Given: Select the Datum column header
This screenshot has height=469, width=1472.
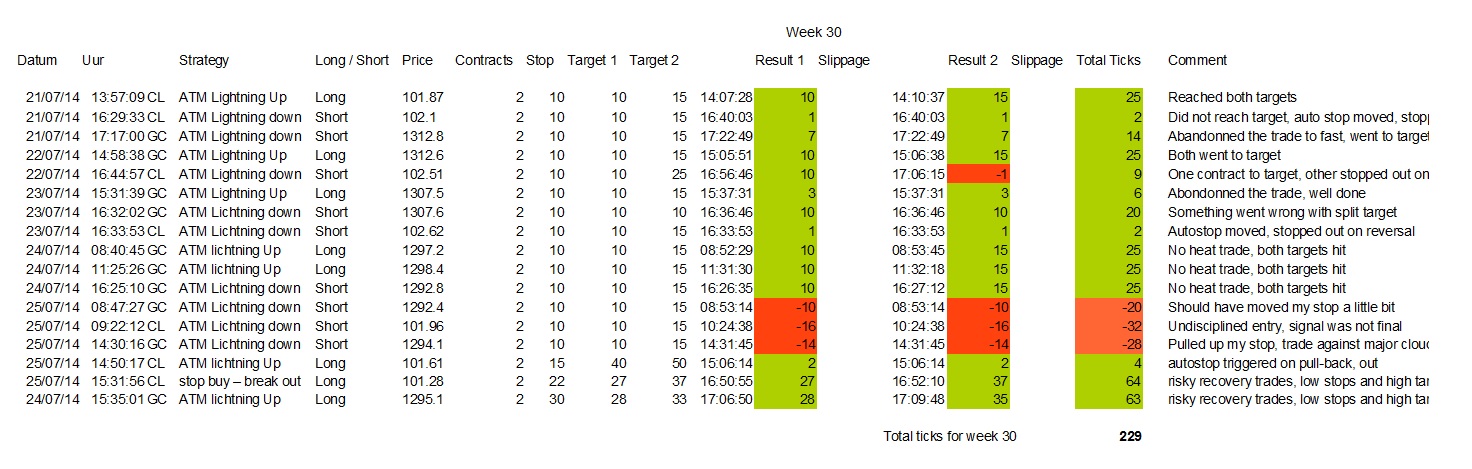Looking at the screenshot, I should point(37,60).
